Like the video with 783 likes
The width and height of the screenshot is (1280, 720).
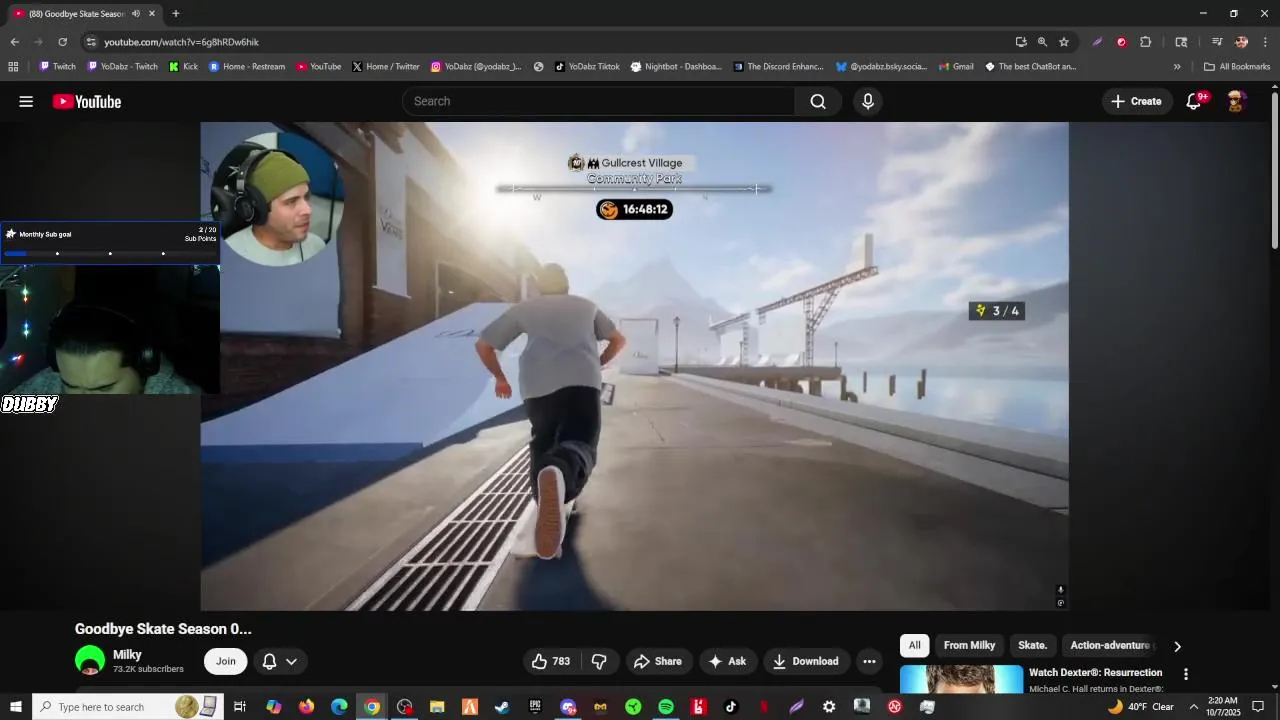click(x=551, y=661)
